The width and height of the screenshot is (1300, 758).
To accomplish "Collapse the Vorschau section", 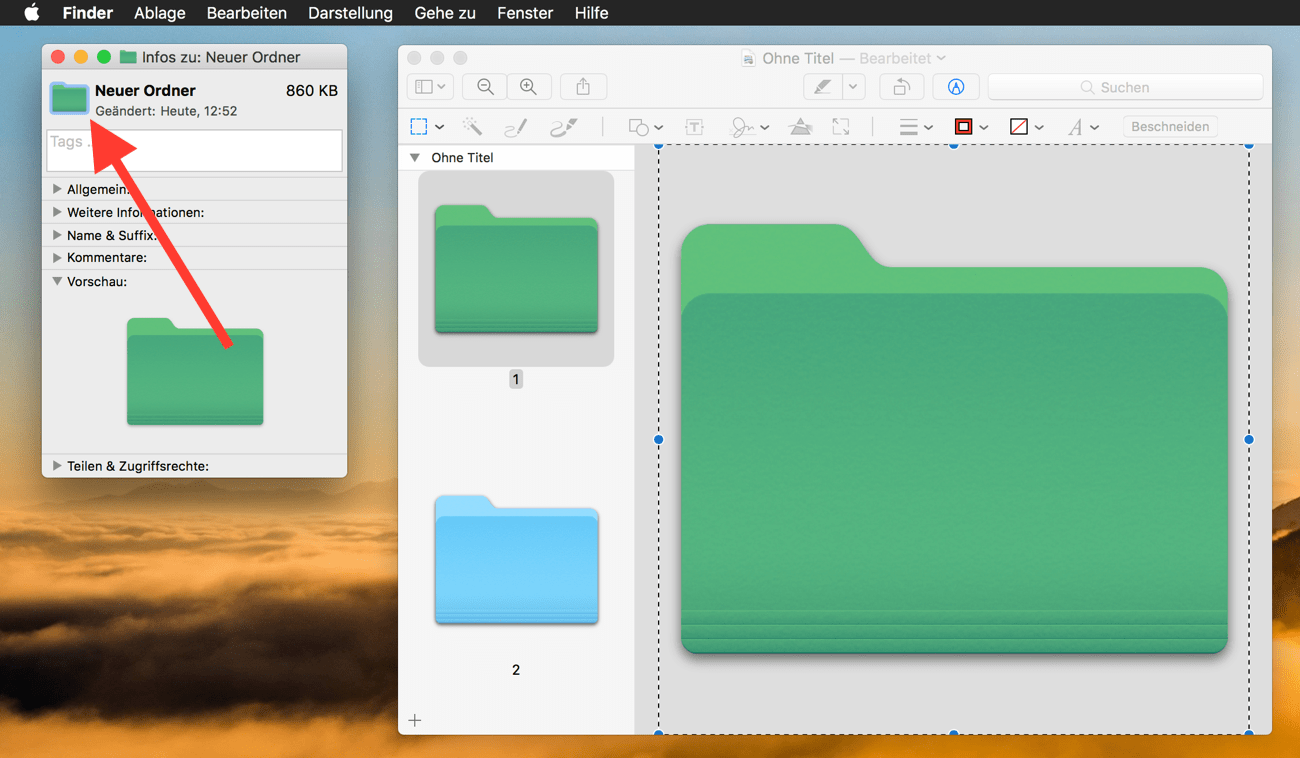I will pos(57,282).
